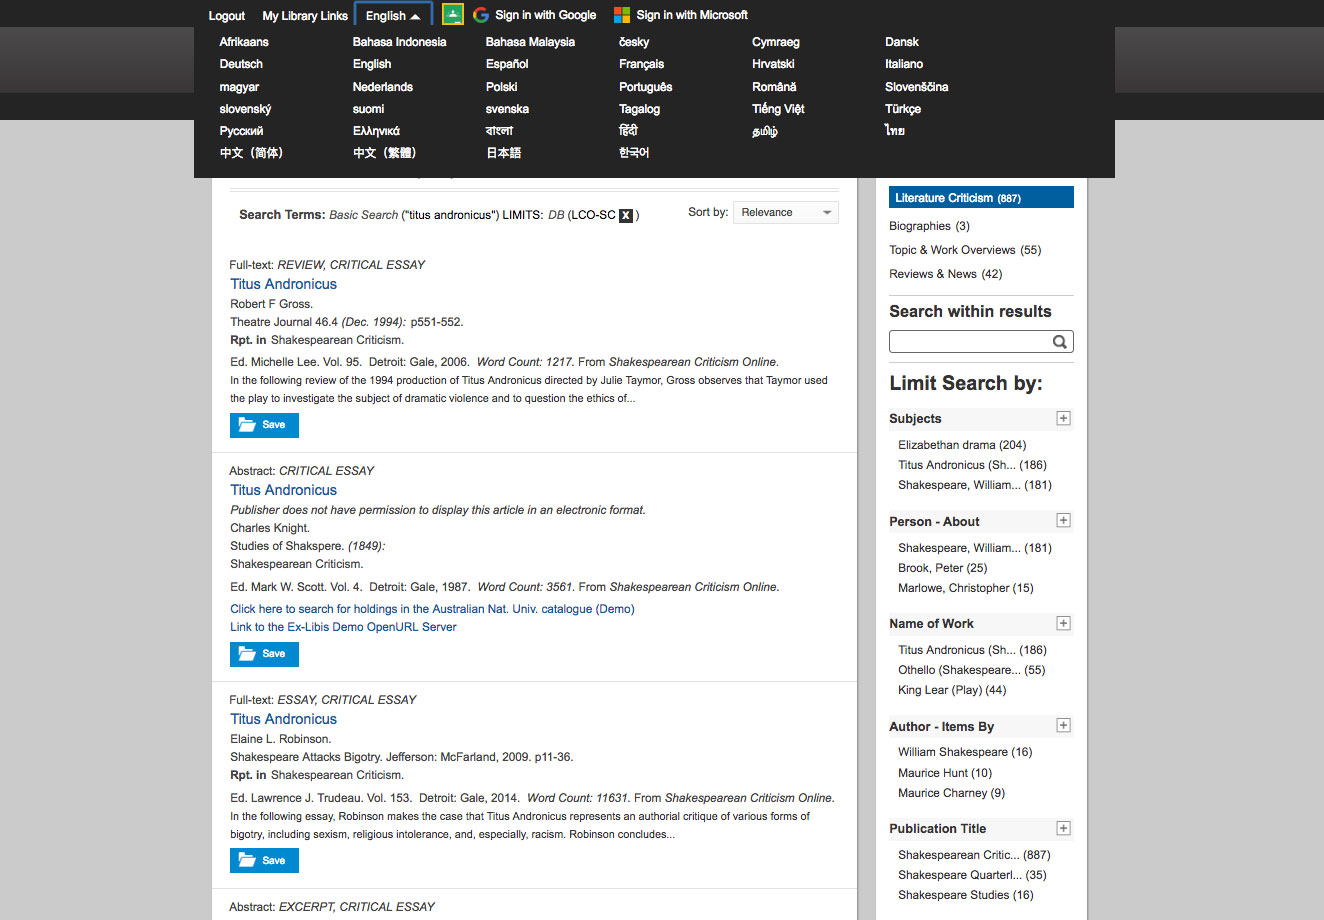Select Literature Criticism (887) tab
This screenshot has height=920, width=1324.
pos(981,198)
